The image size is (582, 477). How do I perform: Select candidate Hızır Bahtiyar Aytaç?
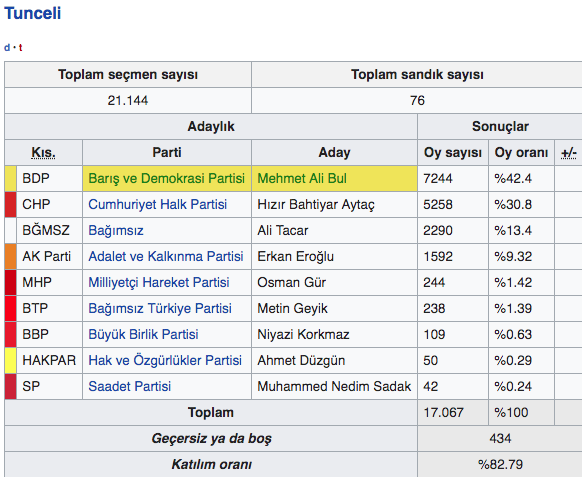(x=316, y=205)
